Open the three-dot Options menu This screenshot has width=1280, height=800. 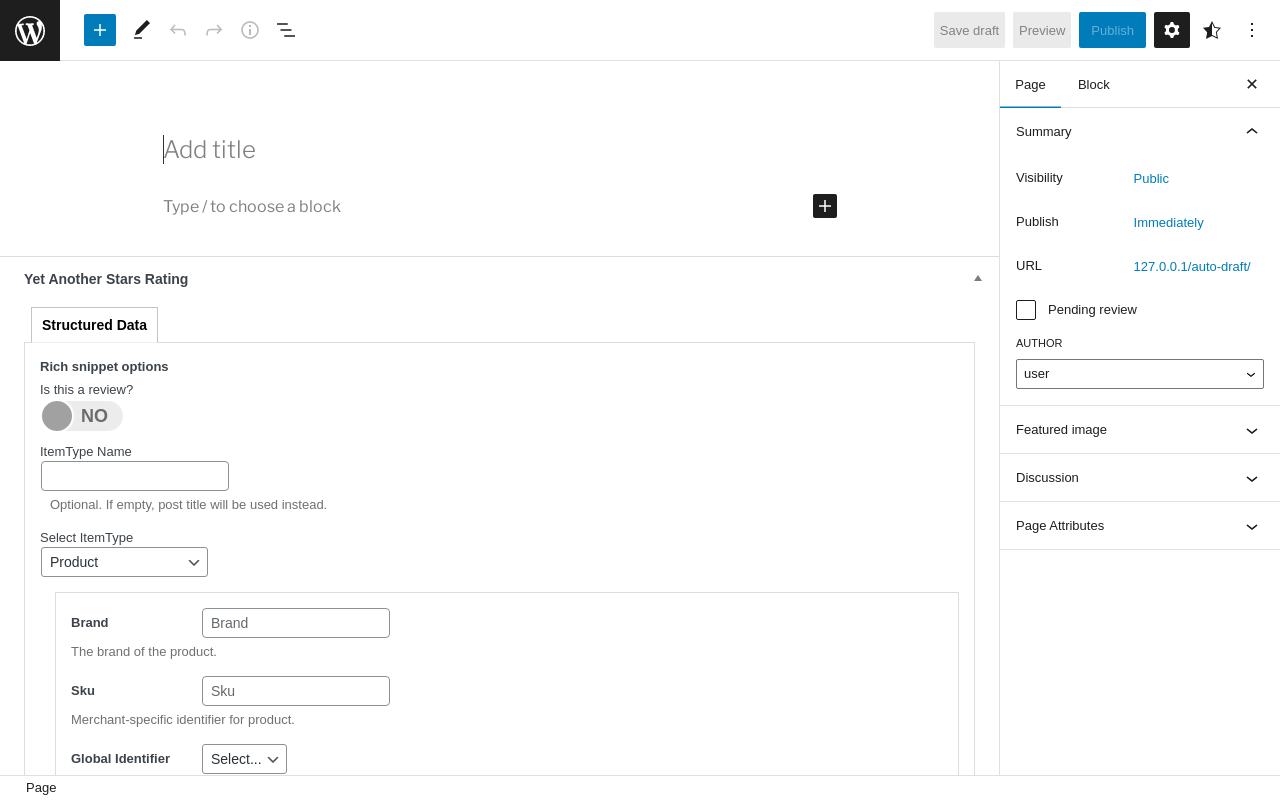pyautogui.click(x=1252, y=30)
